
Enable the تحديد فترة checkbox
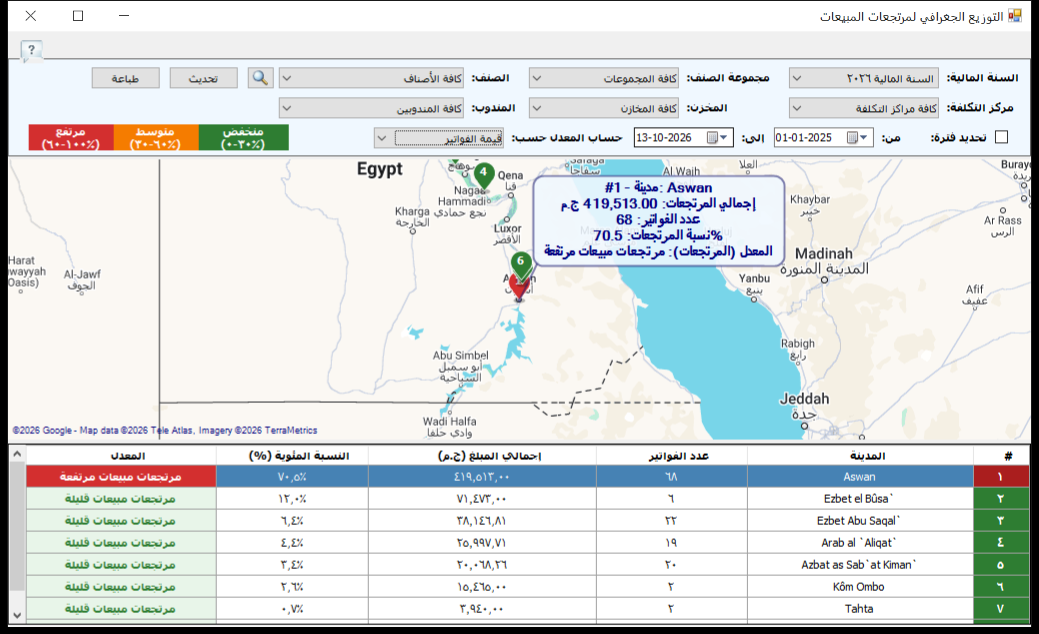click(1001, 137)
